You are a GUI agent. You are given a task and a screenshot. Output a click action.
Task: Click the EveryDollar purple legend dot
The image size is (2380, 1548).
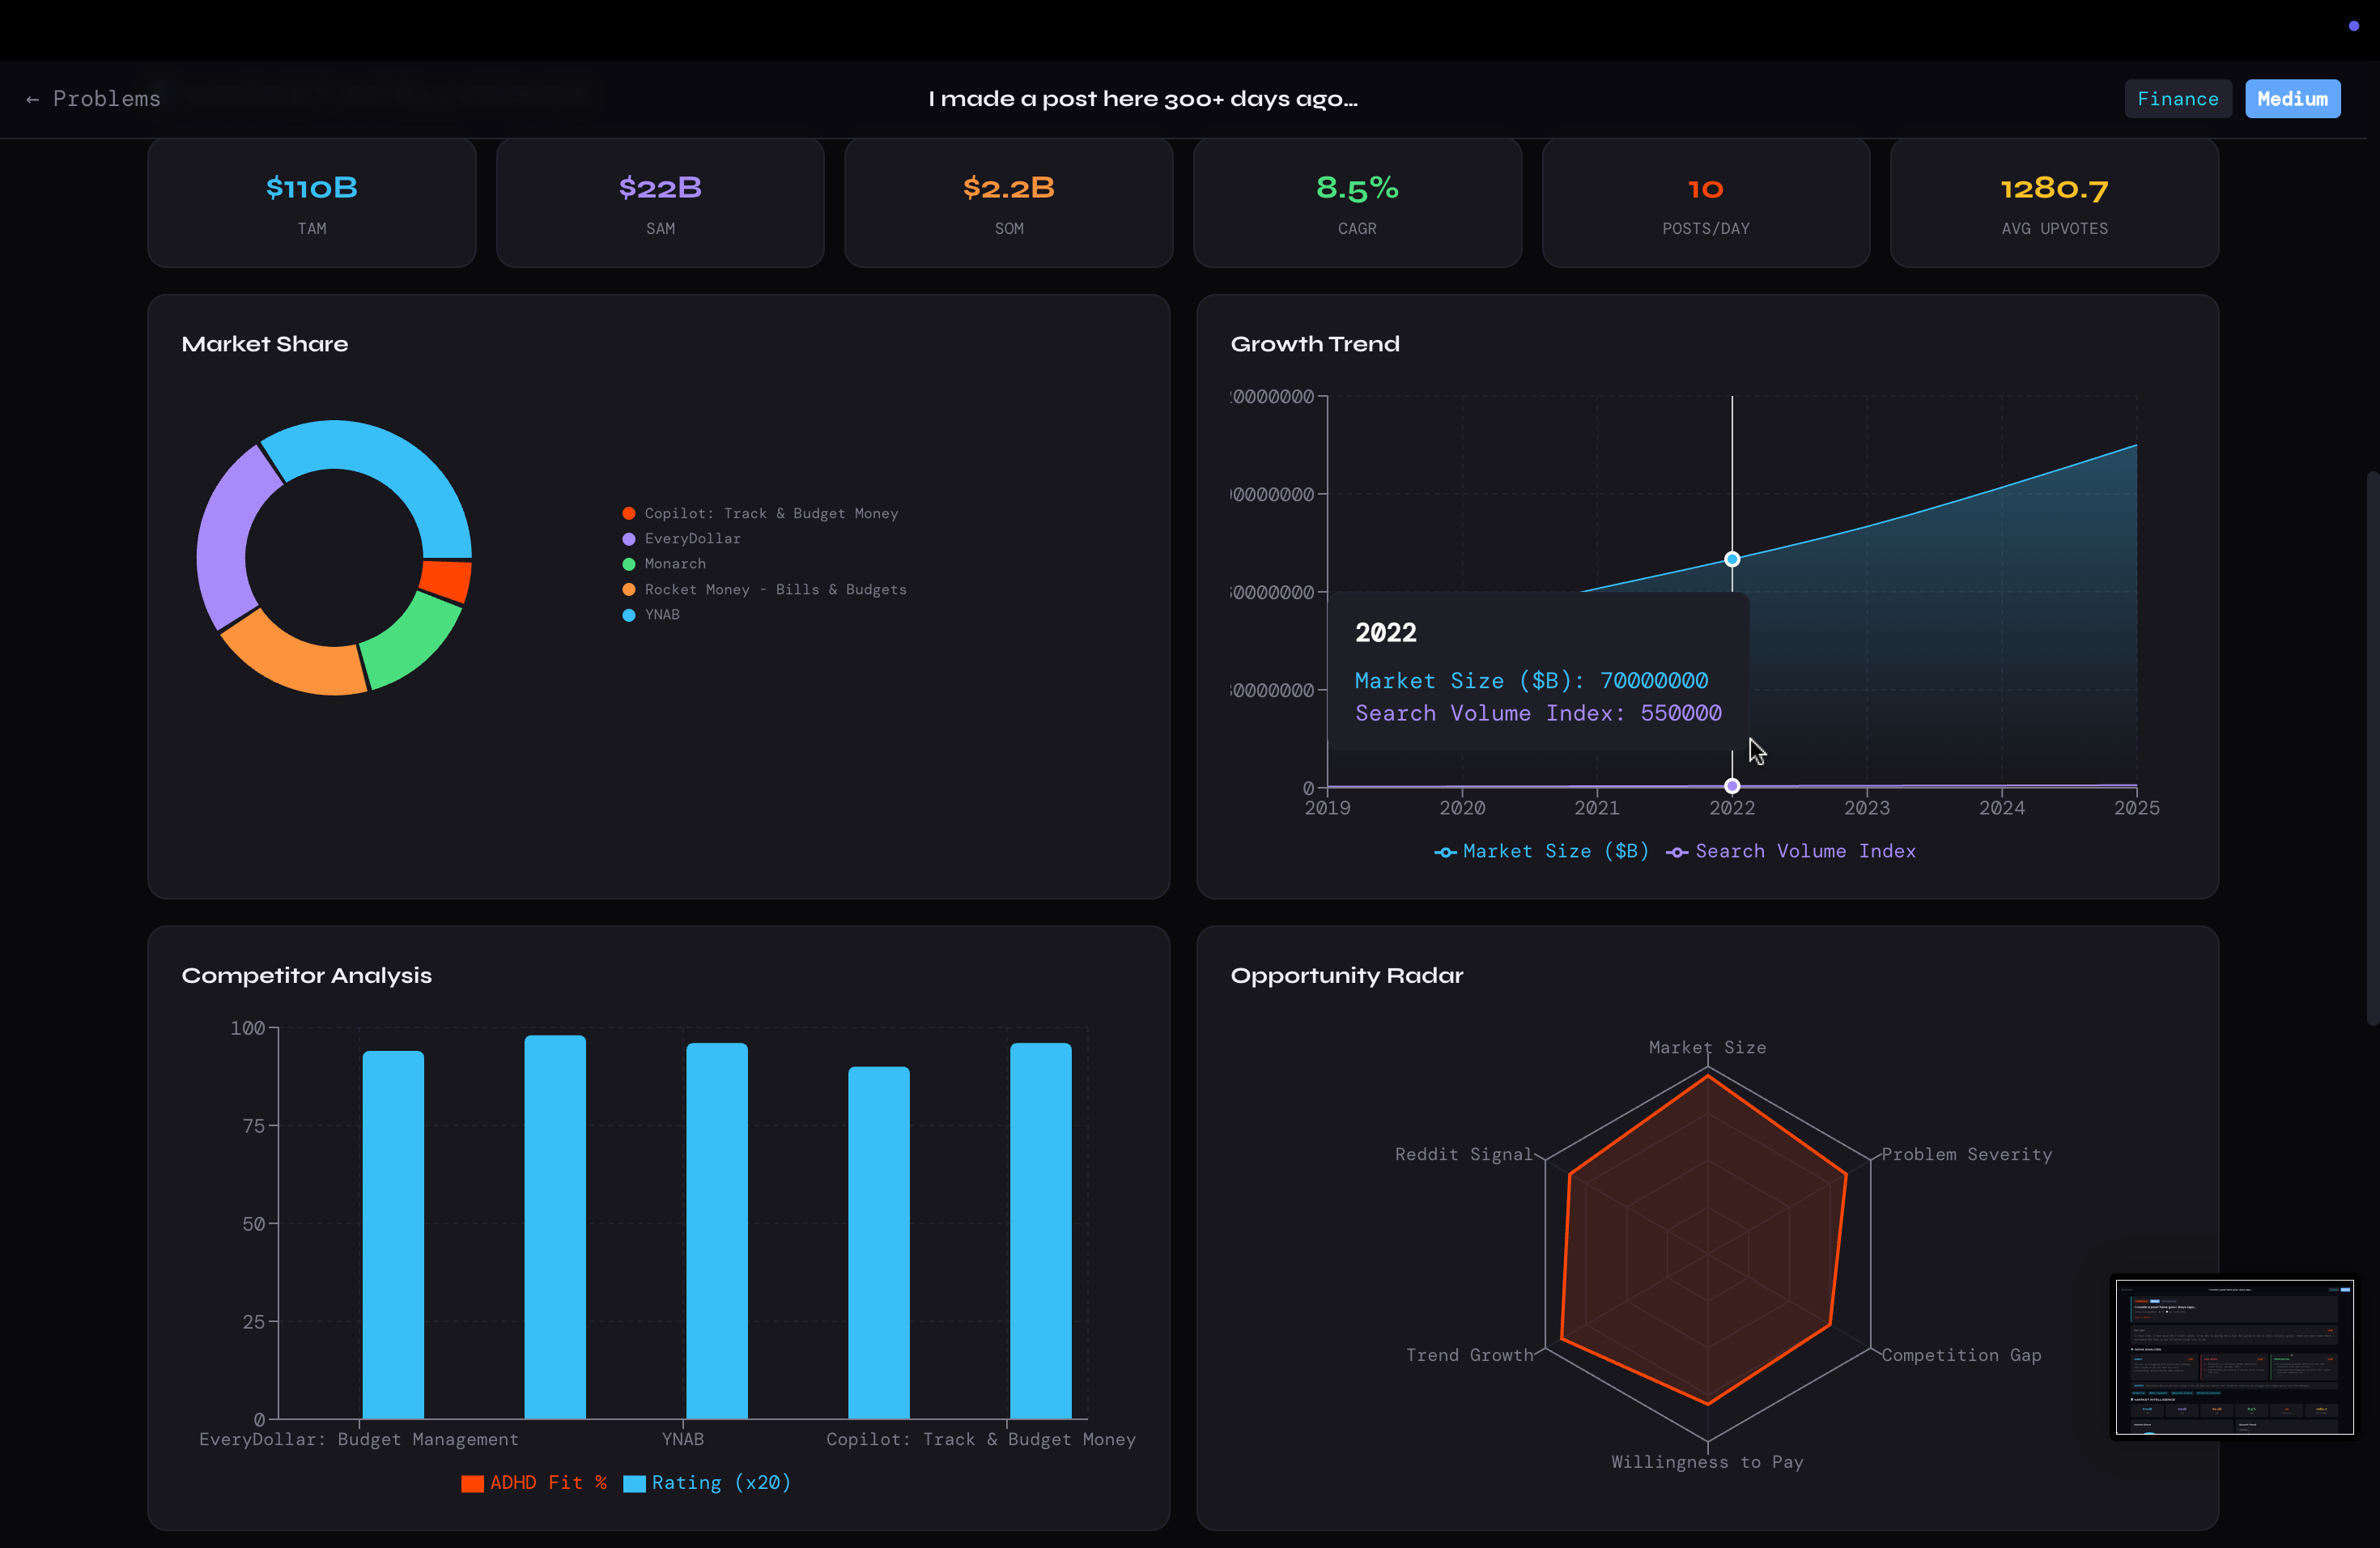629,539
